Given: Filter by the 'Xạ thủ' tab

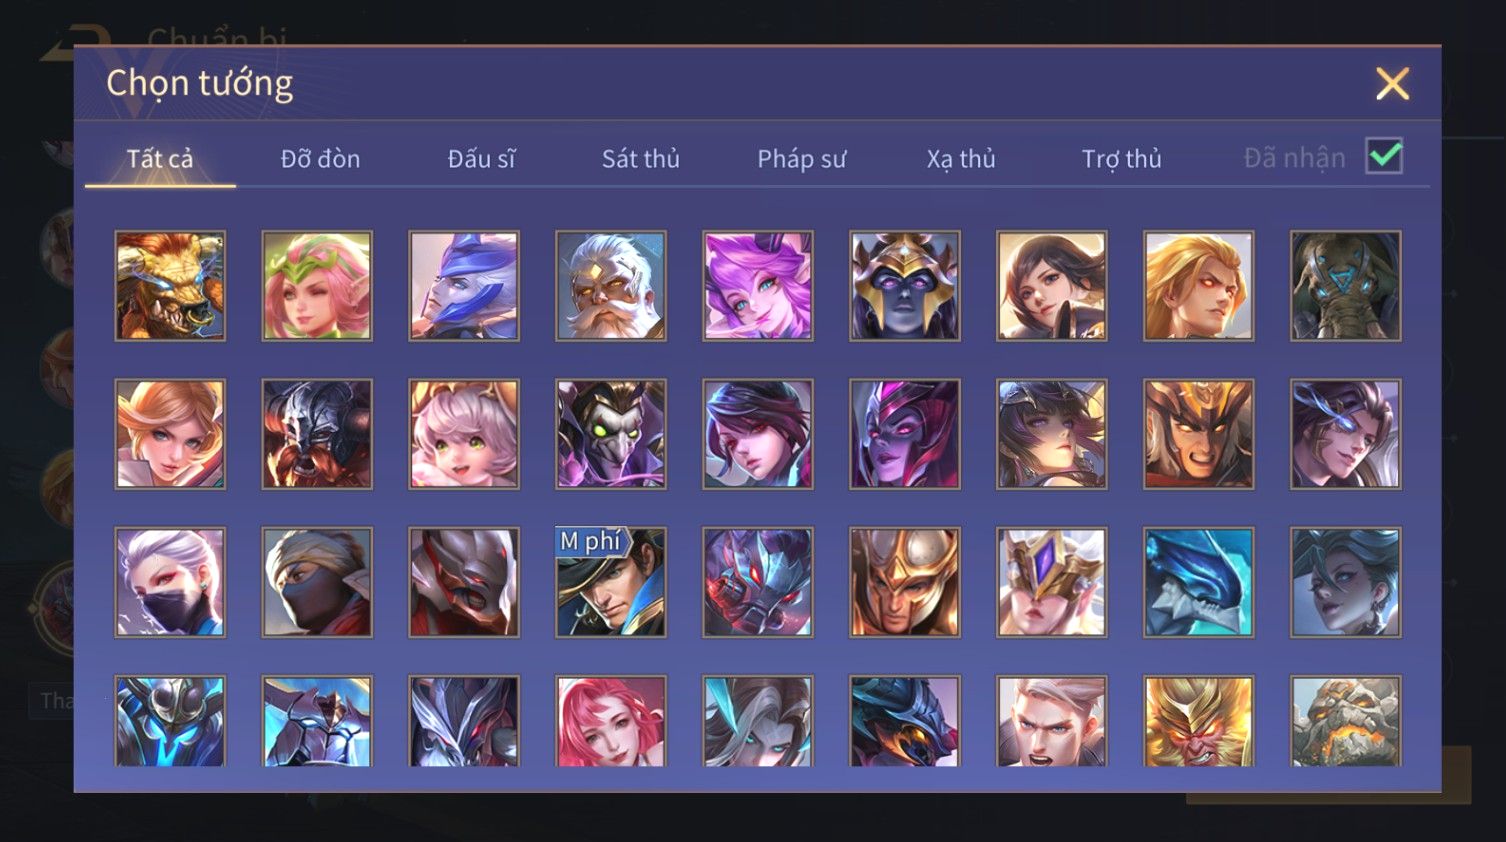Looking at the screenshot, I should (961, 158).
